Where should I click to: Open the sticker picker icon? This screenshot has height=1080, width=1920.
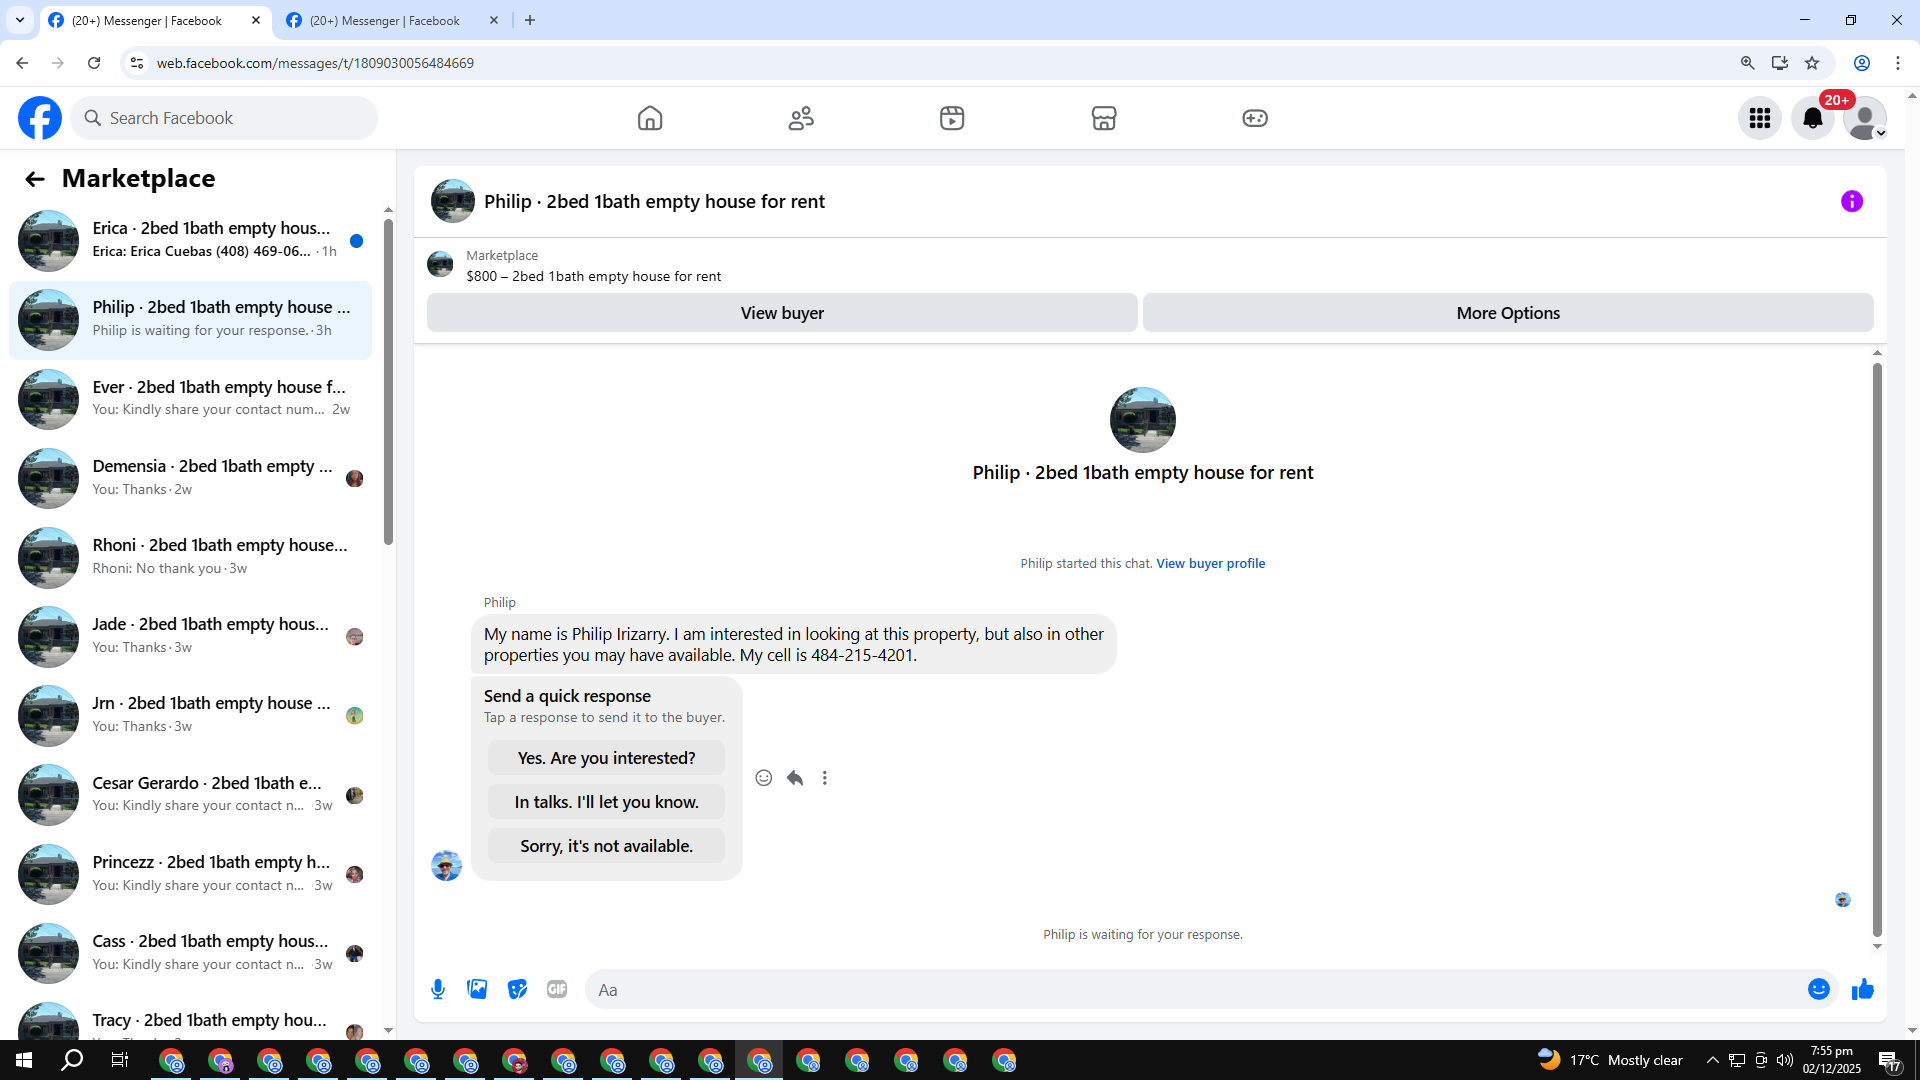point(517,989)
